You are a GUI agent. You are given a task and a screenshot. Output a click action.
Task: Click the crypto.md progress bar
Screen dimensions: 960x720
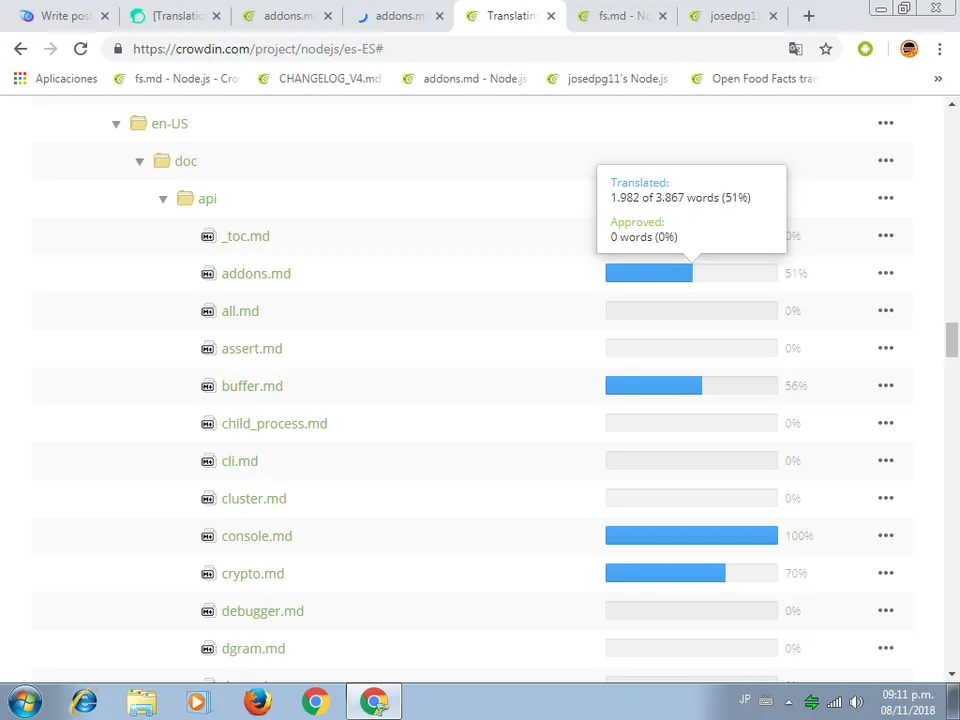[691, 573]
